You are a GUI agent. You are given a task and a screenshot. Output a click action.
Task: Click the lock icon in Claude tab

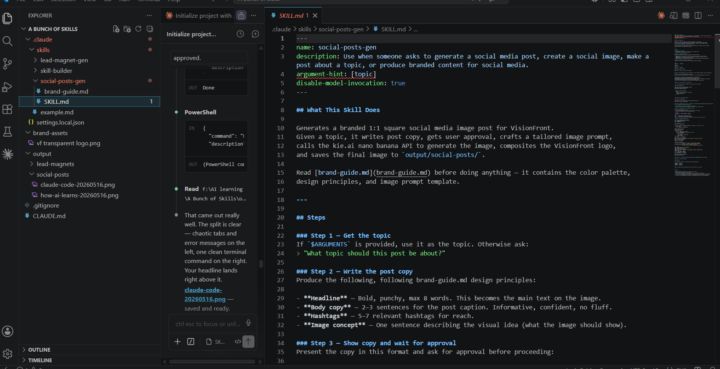[x=241, y=16]
